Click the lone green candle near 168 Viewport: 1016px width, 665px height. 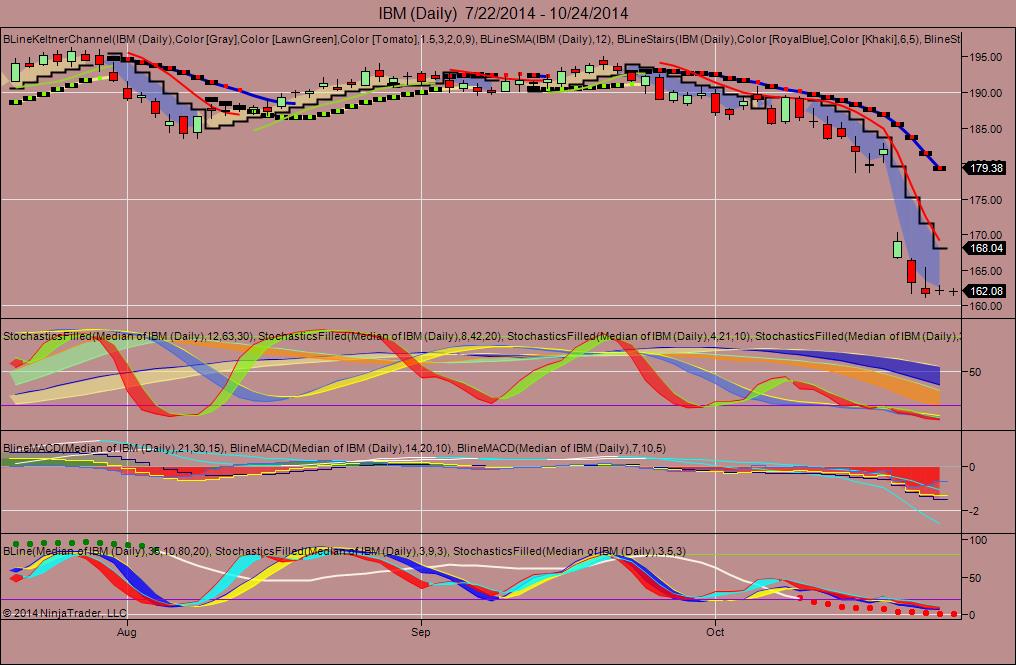(897, 248)
